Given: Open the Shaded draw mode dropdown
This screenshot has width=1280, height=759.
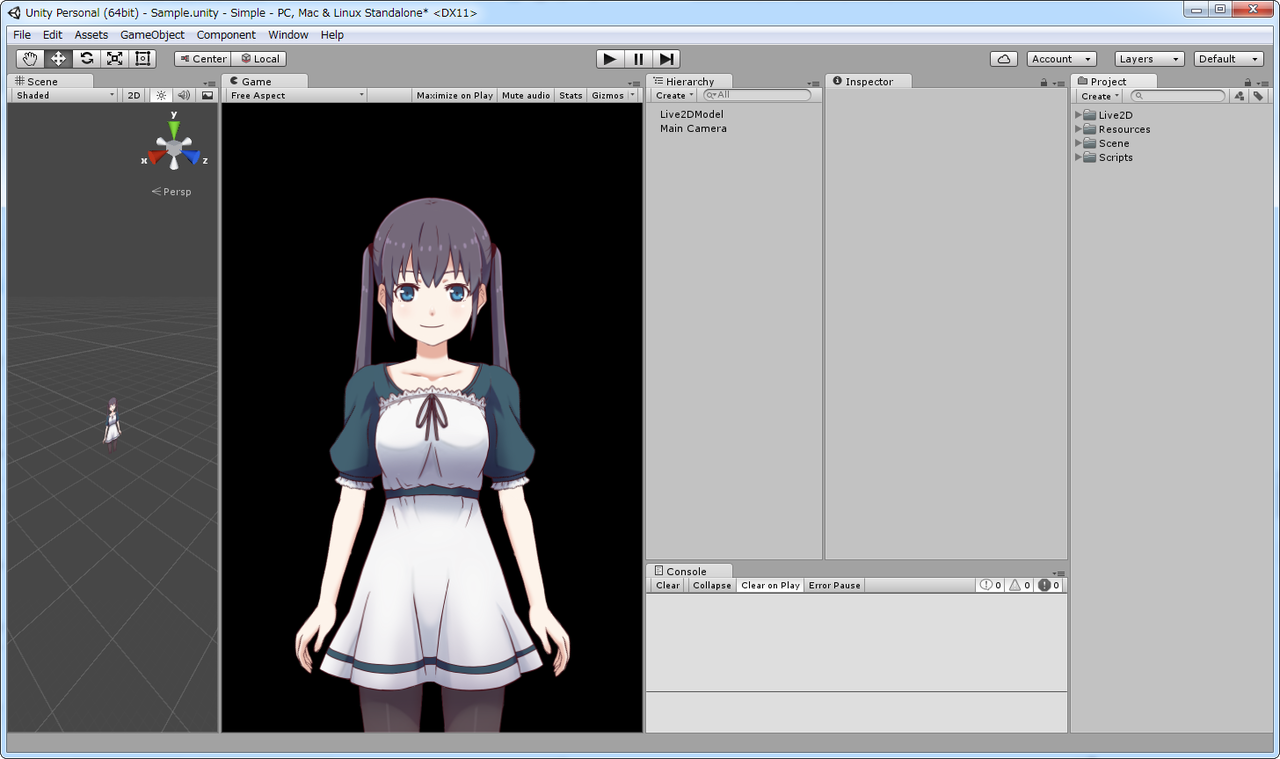Looking at the screenshot, I should [x=62, y=95].
